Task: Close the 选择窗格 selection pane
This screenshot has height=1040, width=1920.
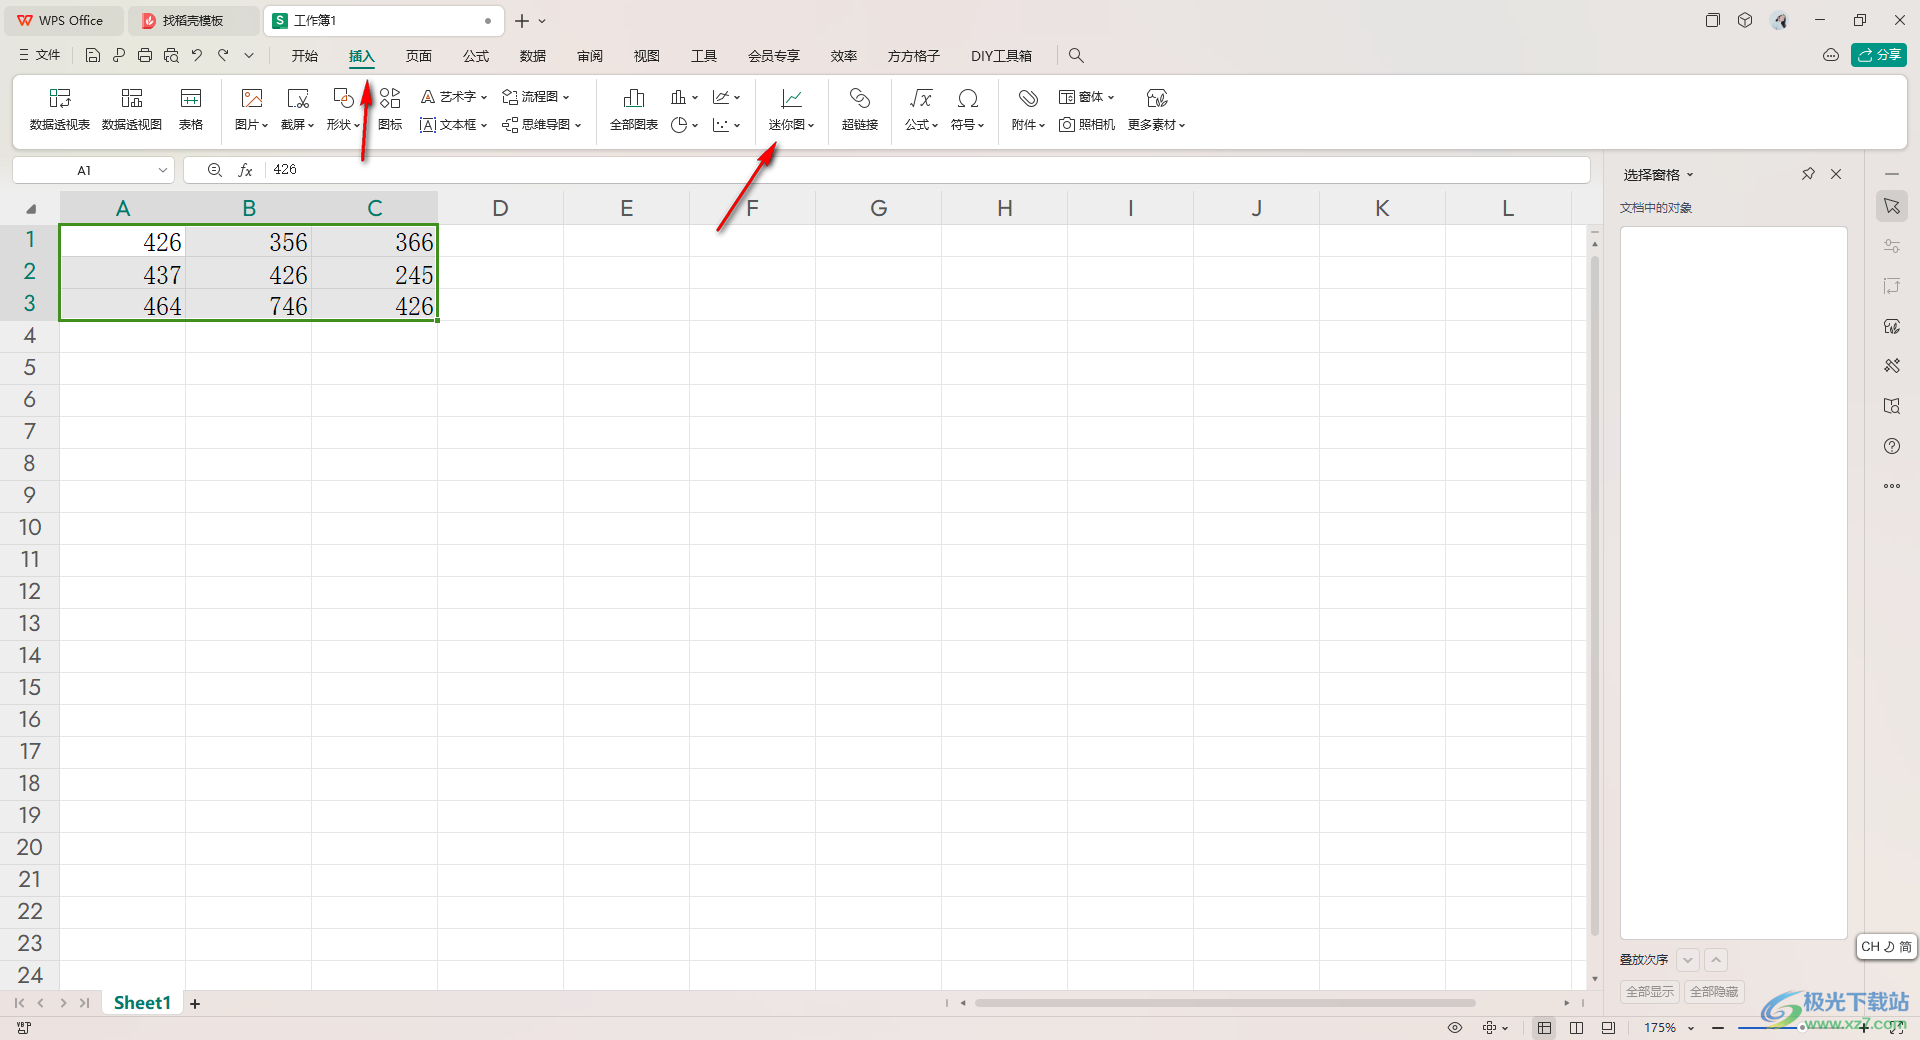Action: [1836, 174]
